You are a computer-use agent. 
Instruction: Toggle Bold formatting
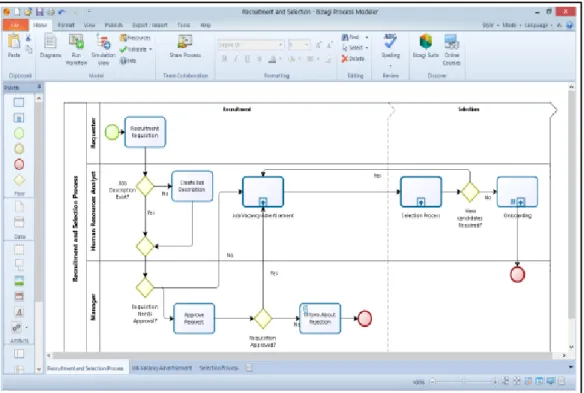pyautogui.click(x=225, y=59)
